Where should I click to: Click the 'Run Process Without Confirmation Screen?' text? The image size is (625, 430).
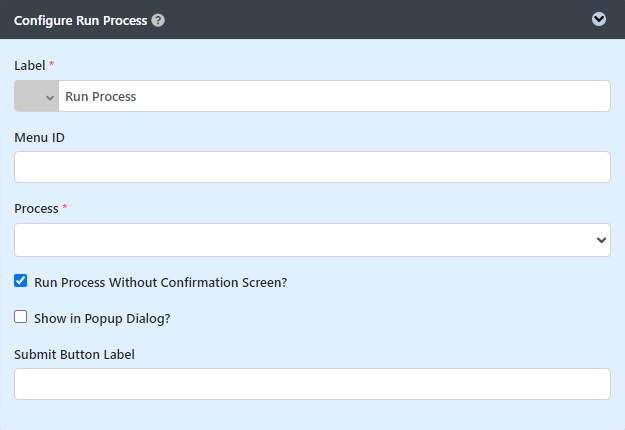click(x=160, y=282)
